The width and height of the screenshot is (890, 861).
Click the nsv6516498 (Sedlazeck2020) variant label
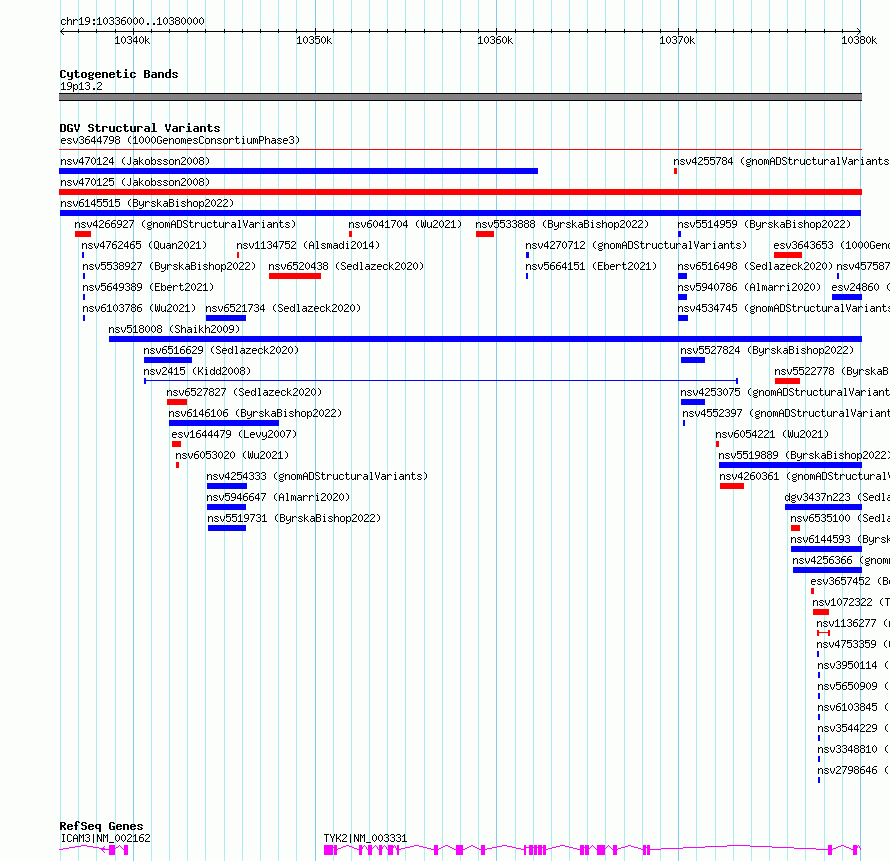(x=755, y=266)
